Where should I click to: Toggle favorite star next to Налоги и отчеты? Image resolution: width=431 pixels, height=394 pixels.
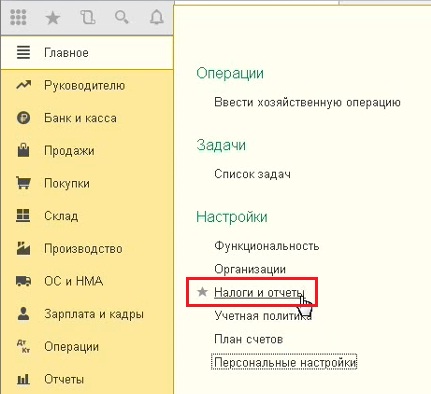tap(202, 292)
